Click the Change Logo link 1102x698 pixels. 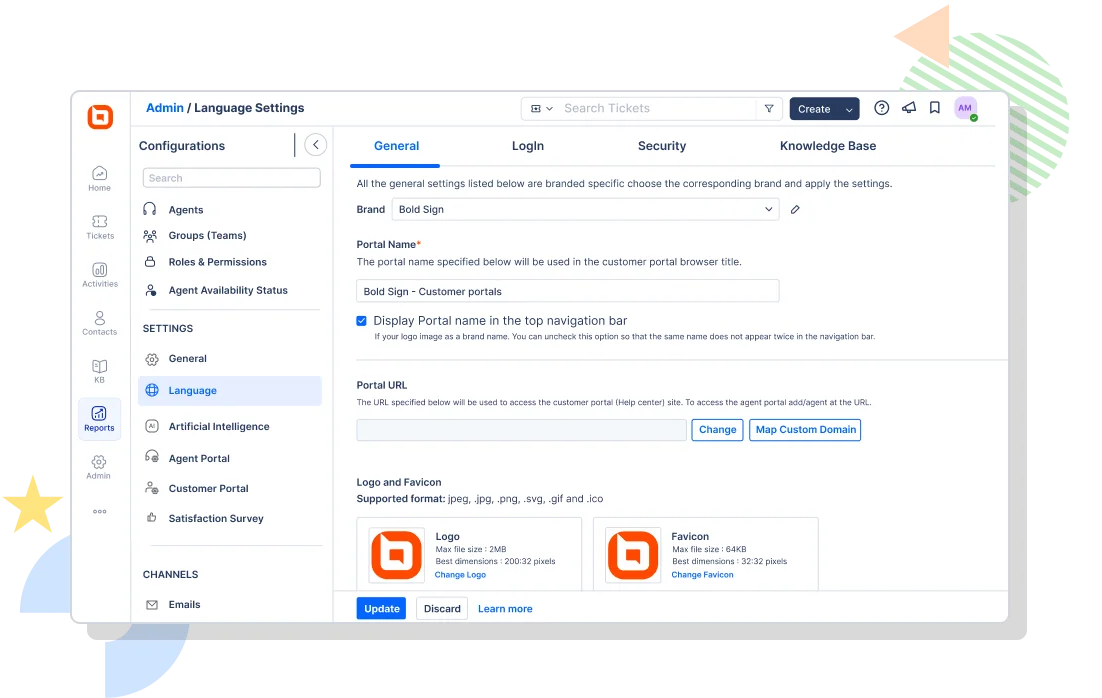460,575
